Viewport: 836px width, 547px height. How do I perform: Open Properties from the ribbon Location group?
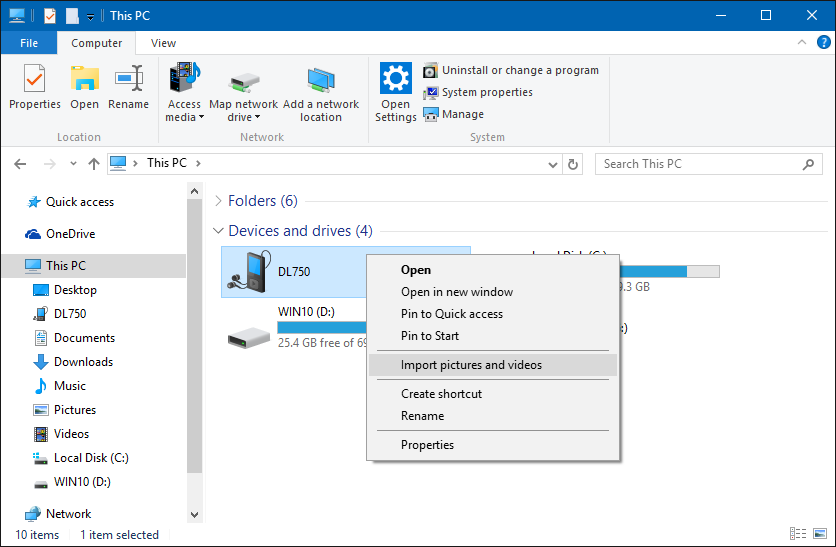[35, 86]
